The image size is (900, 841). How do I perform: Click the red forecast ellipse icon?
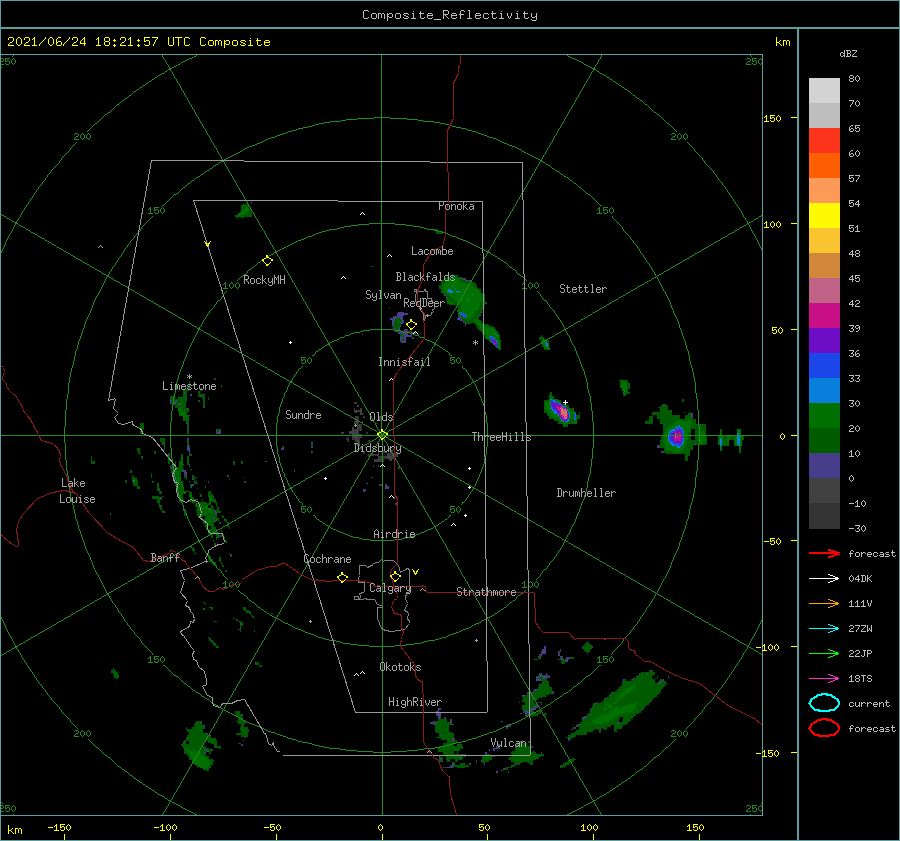point(824,728)
